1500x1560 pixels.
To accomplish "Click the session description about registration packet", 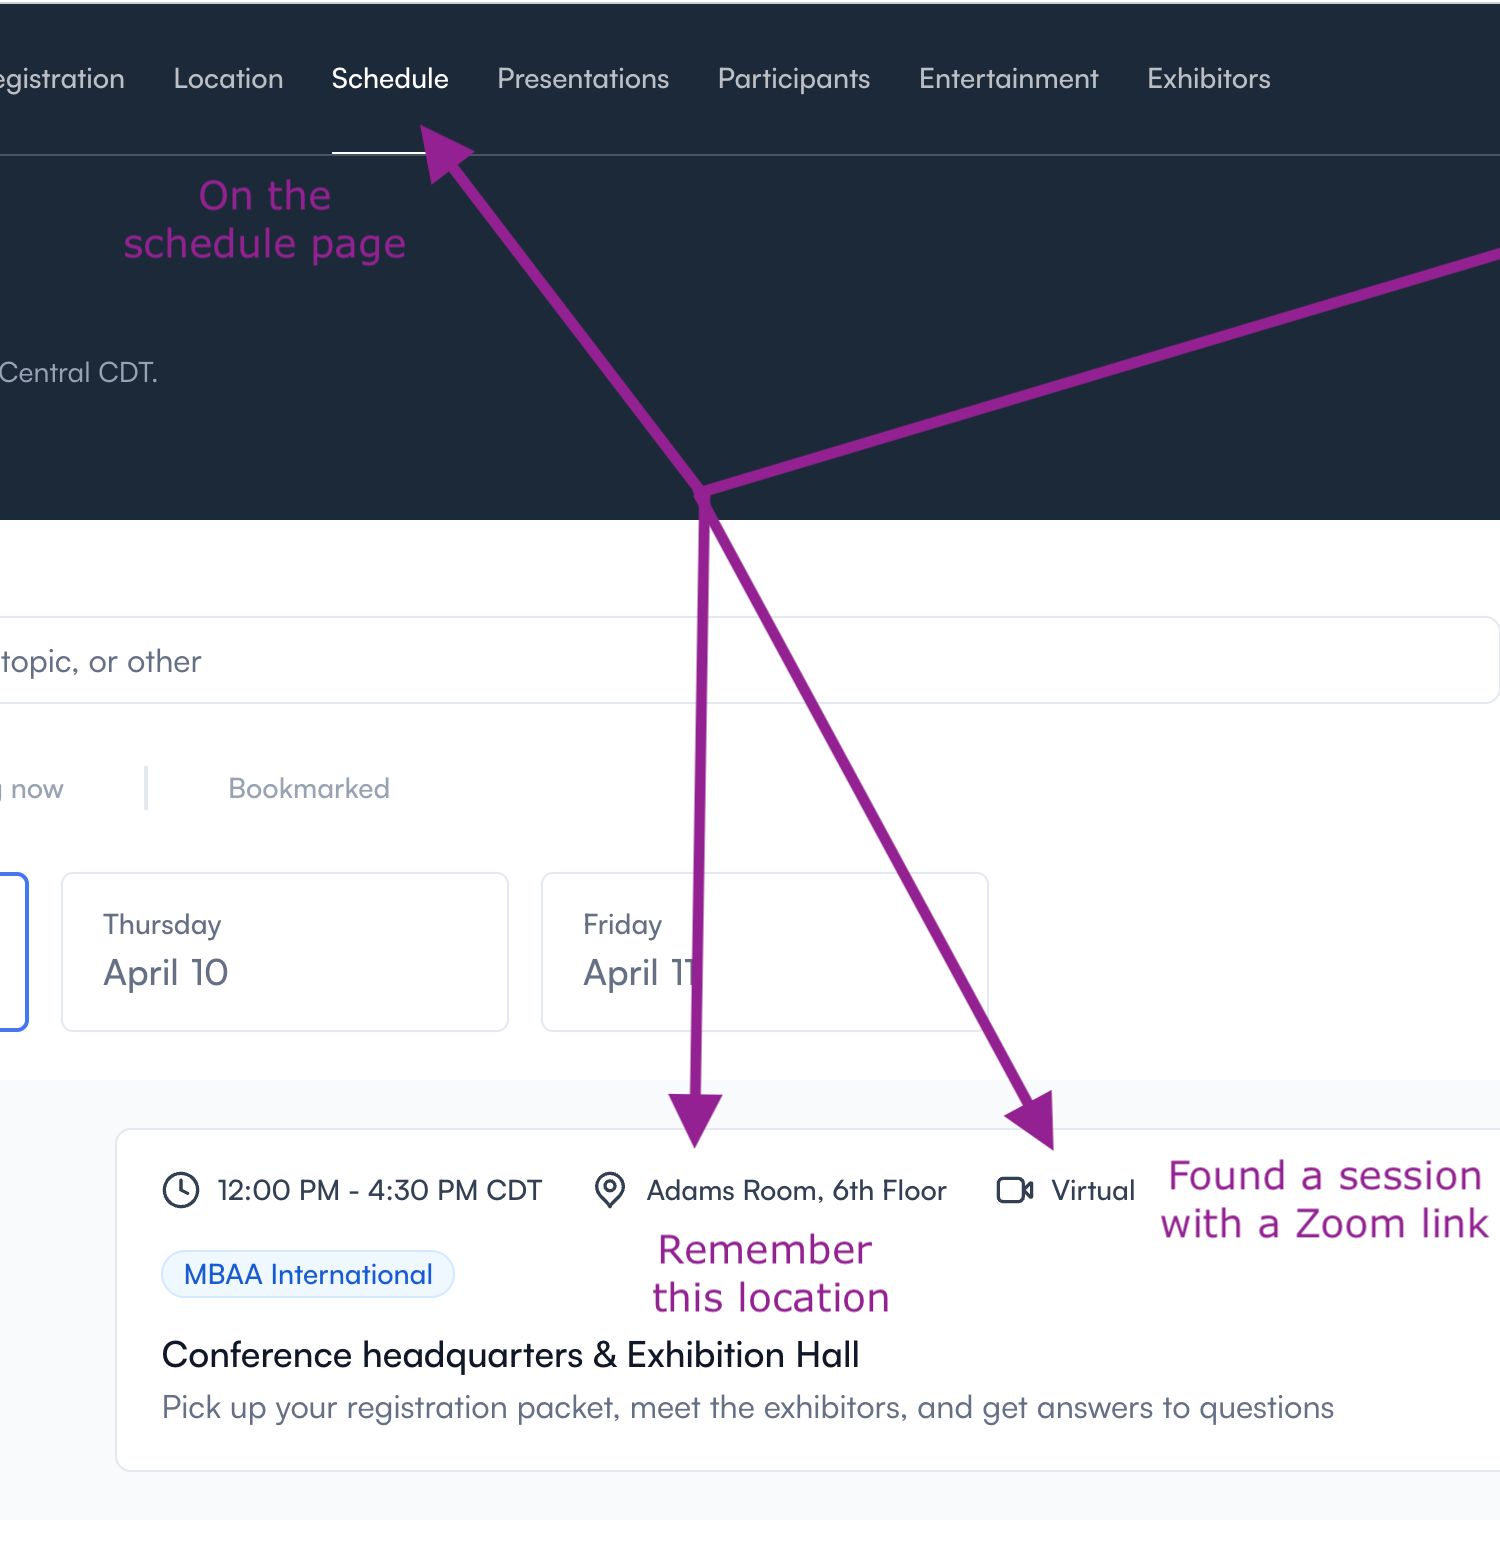I will click(x=747, y=1408).
